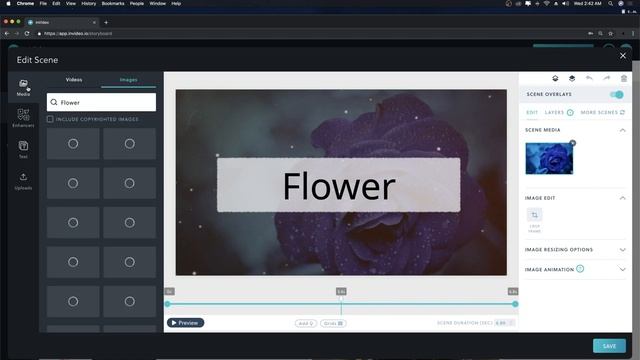Undo the last action
The width and height of the screenshot is (640, 360).
[589, 78]
